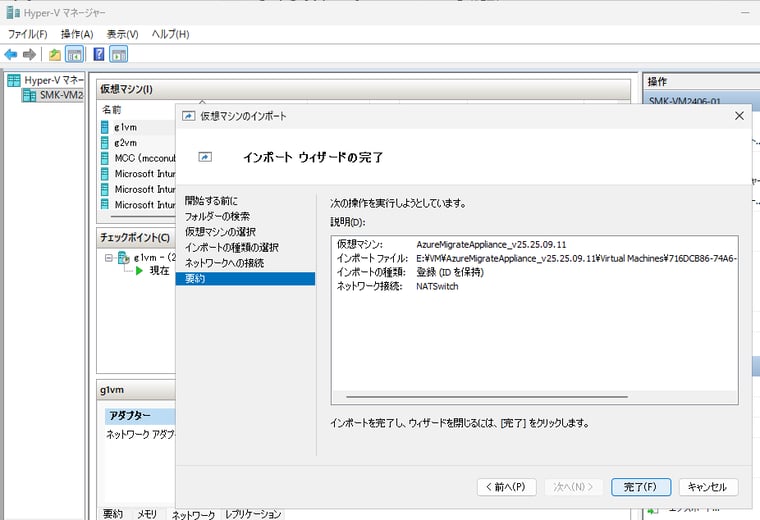Click the Back arrow toolbar icon

click(11, 54)
